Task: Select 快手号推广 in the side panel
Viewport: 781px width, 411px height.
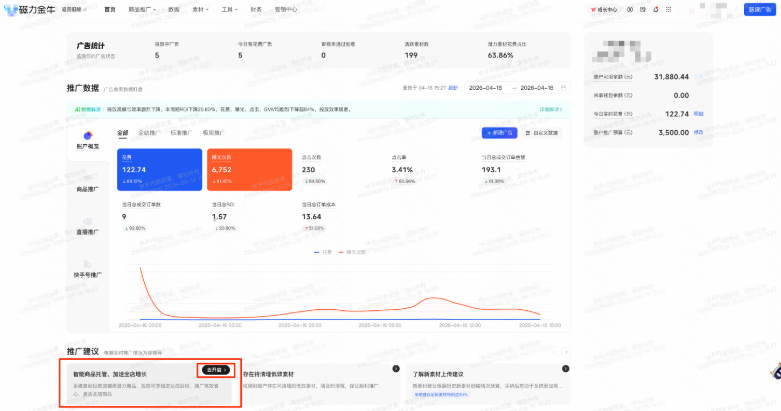Action: [88, 269]
